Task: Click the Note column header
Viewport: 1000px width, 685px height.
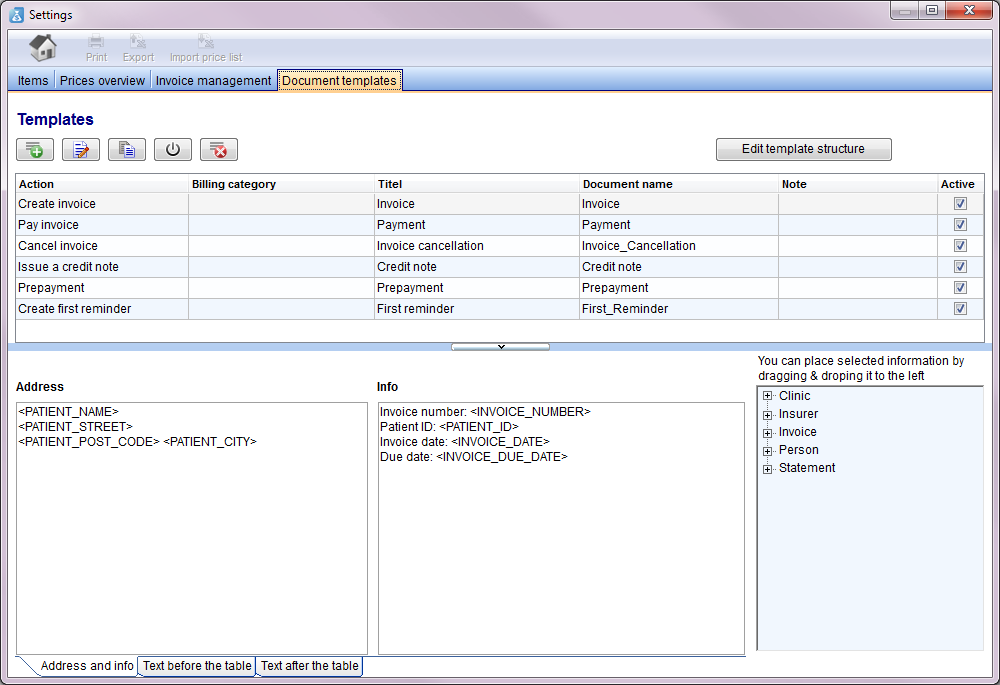Action: pyautogui.click(x=858, y=184)
